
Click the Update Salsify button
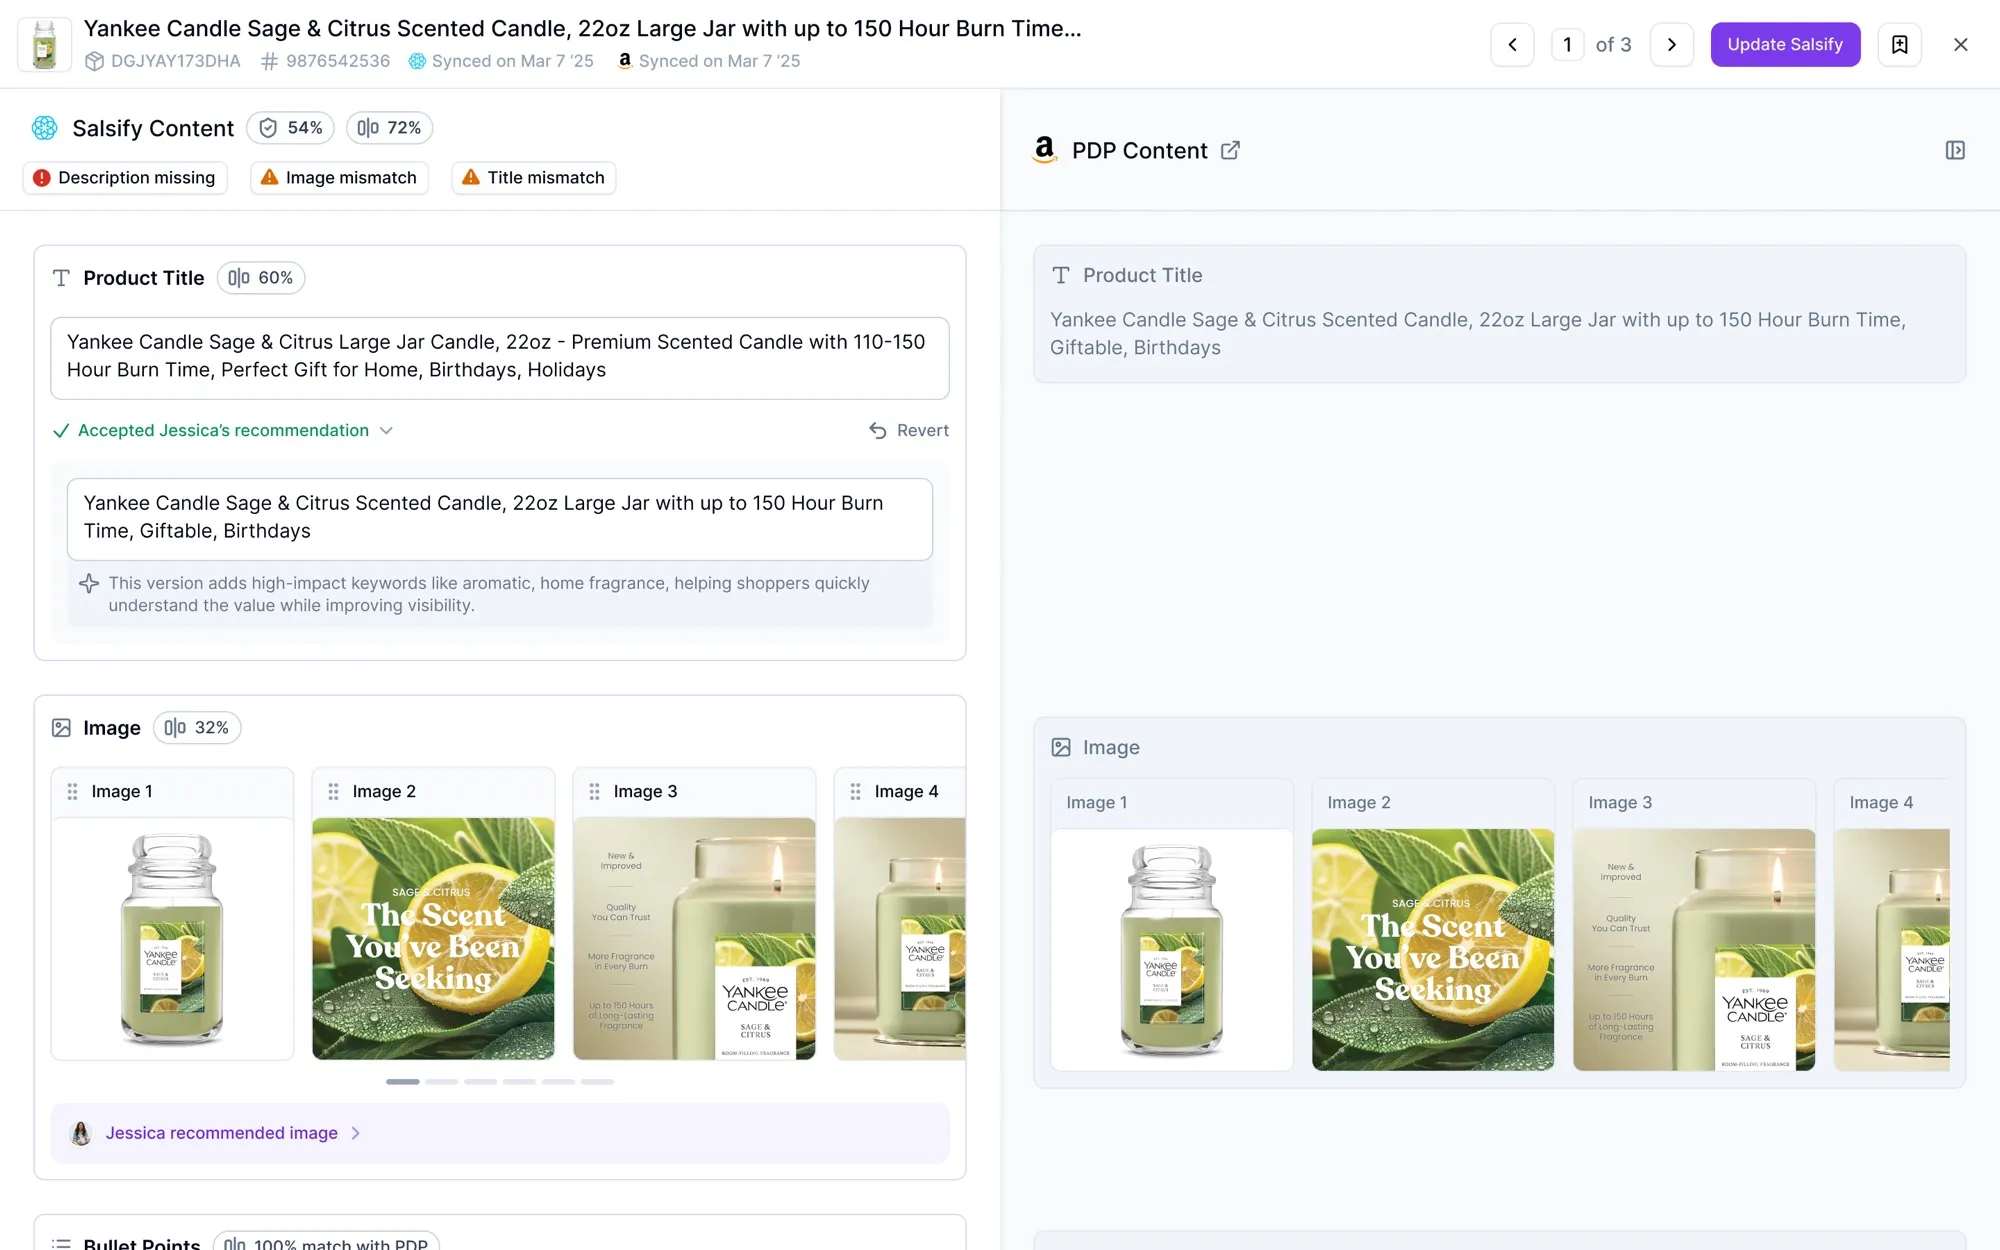[x=1785, y=45]
